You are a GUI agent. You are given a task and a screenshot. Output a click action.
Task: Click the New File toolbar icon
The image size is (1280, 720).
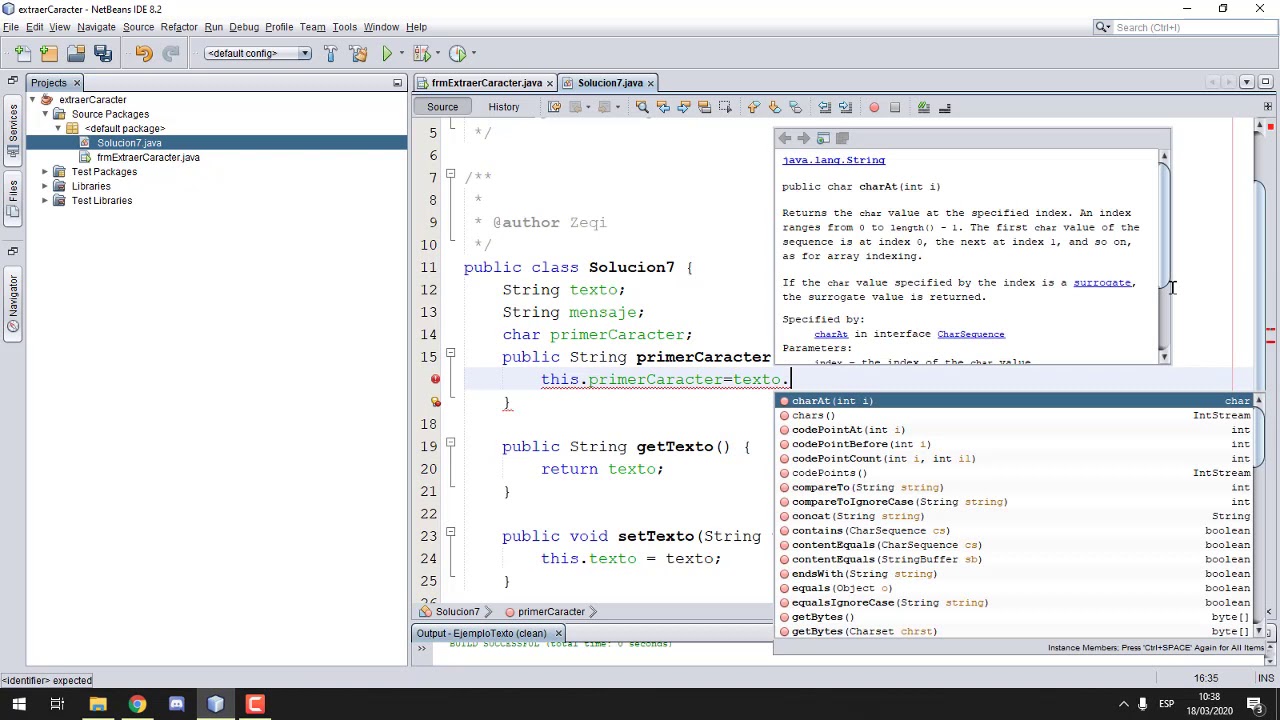[22, 53]
